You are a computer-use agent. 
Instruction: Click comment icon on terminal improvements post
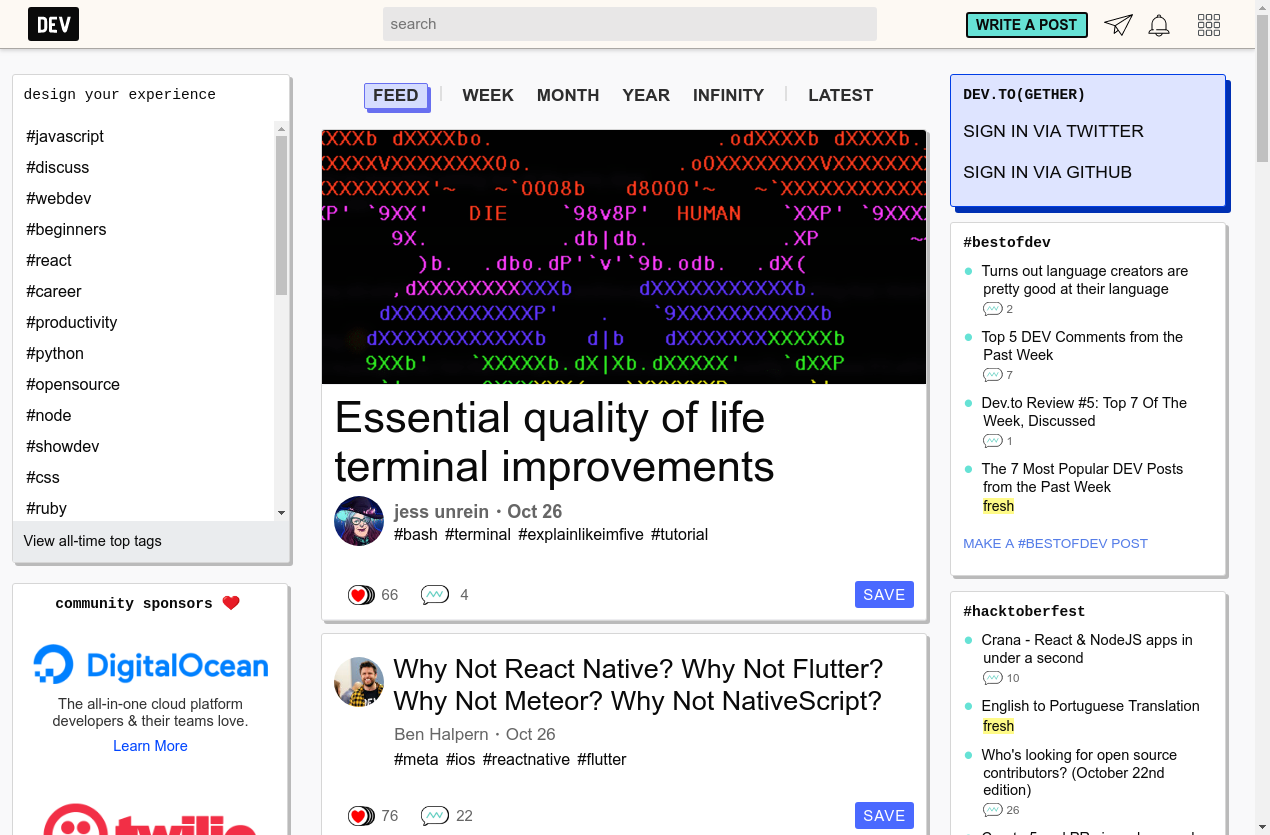click(435, 595)
